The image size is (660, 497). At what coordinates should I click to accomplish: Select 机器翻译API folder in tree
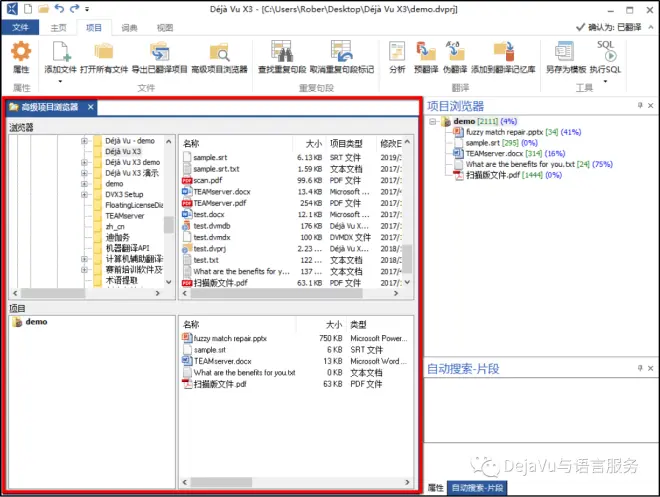click(x=127, y=248)
